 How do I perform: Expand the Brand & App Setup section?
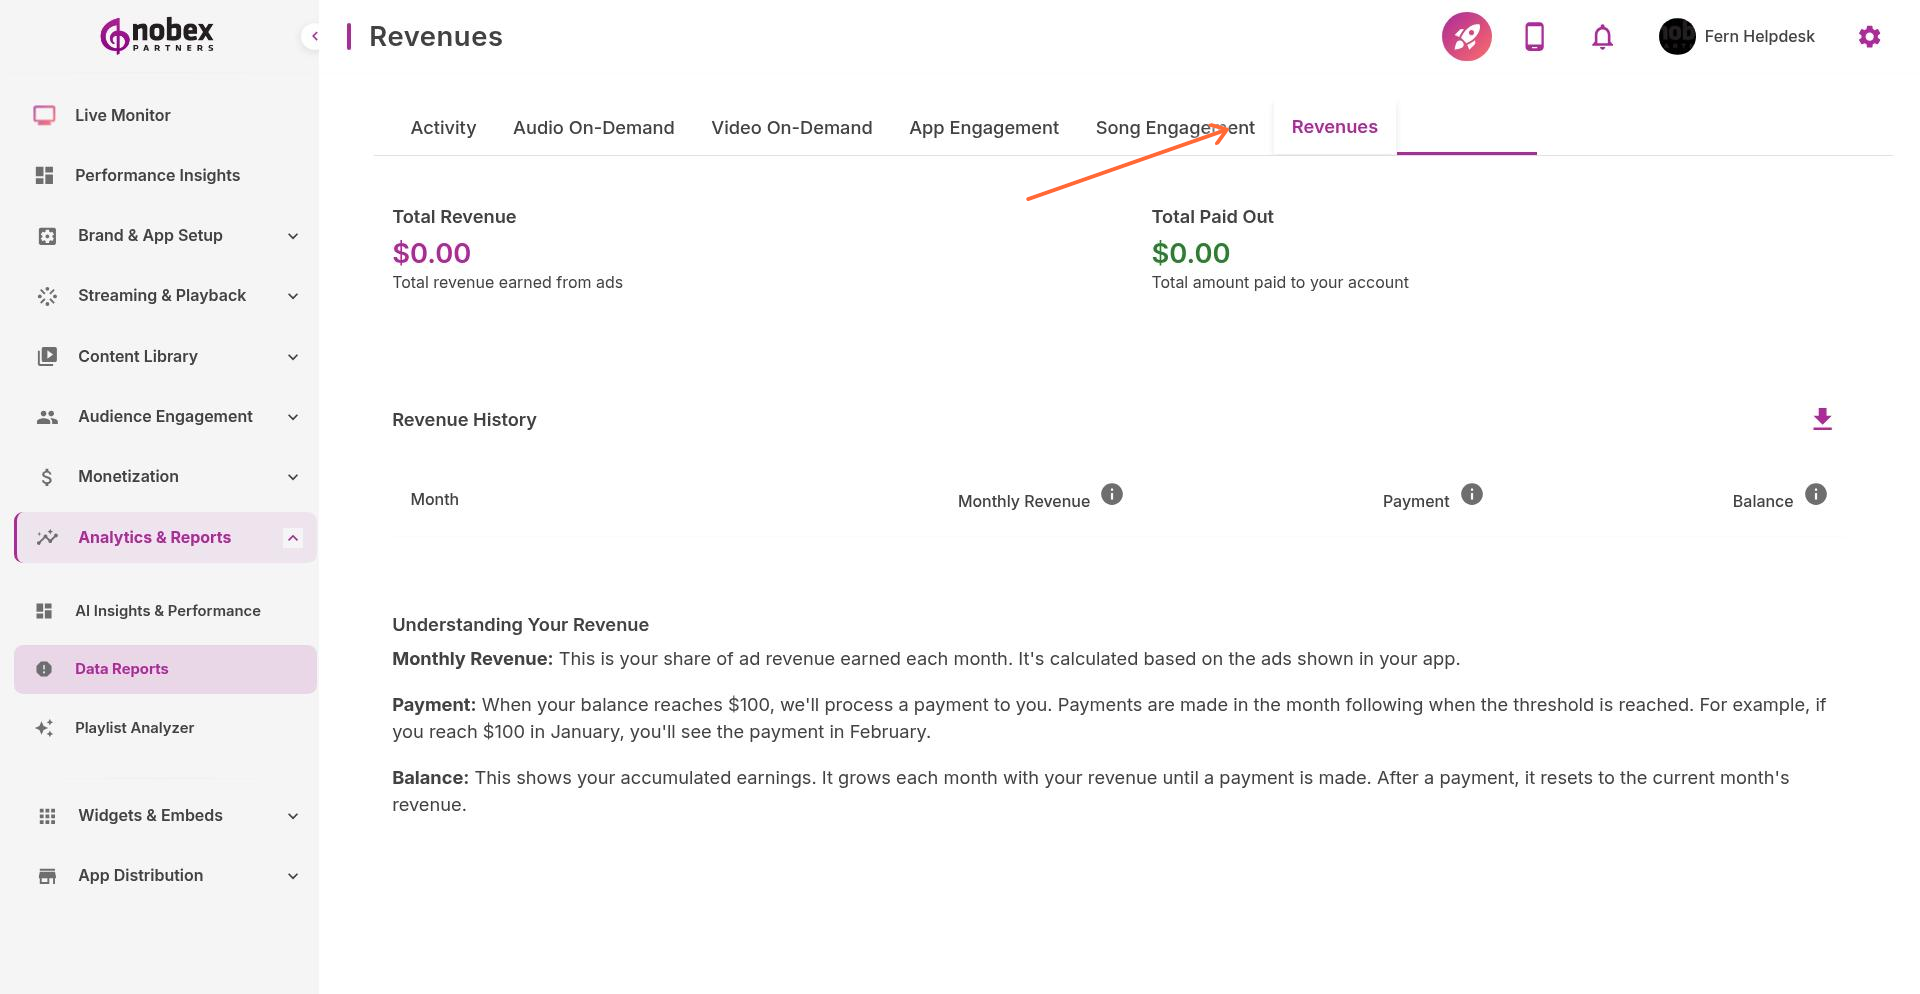(292, 236)
